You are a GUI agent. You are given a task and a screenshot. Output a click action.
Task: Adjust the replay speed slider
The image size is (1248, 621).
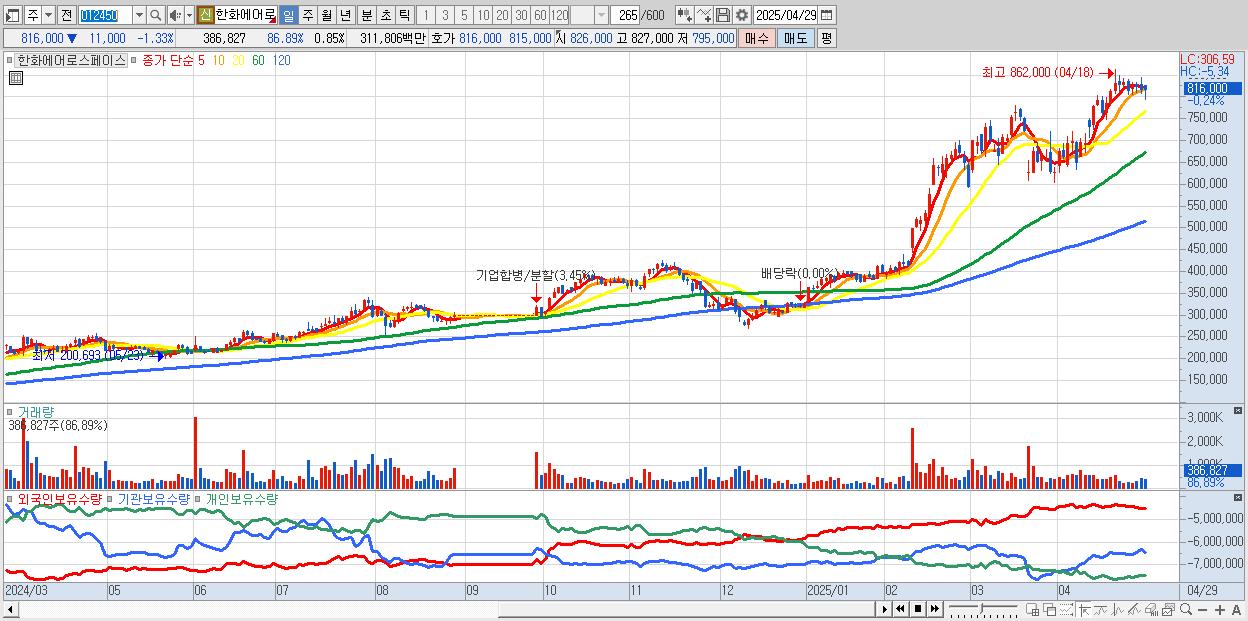click(x=984, y=609)
